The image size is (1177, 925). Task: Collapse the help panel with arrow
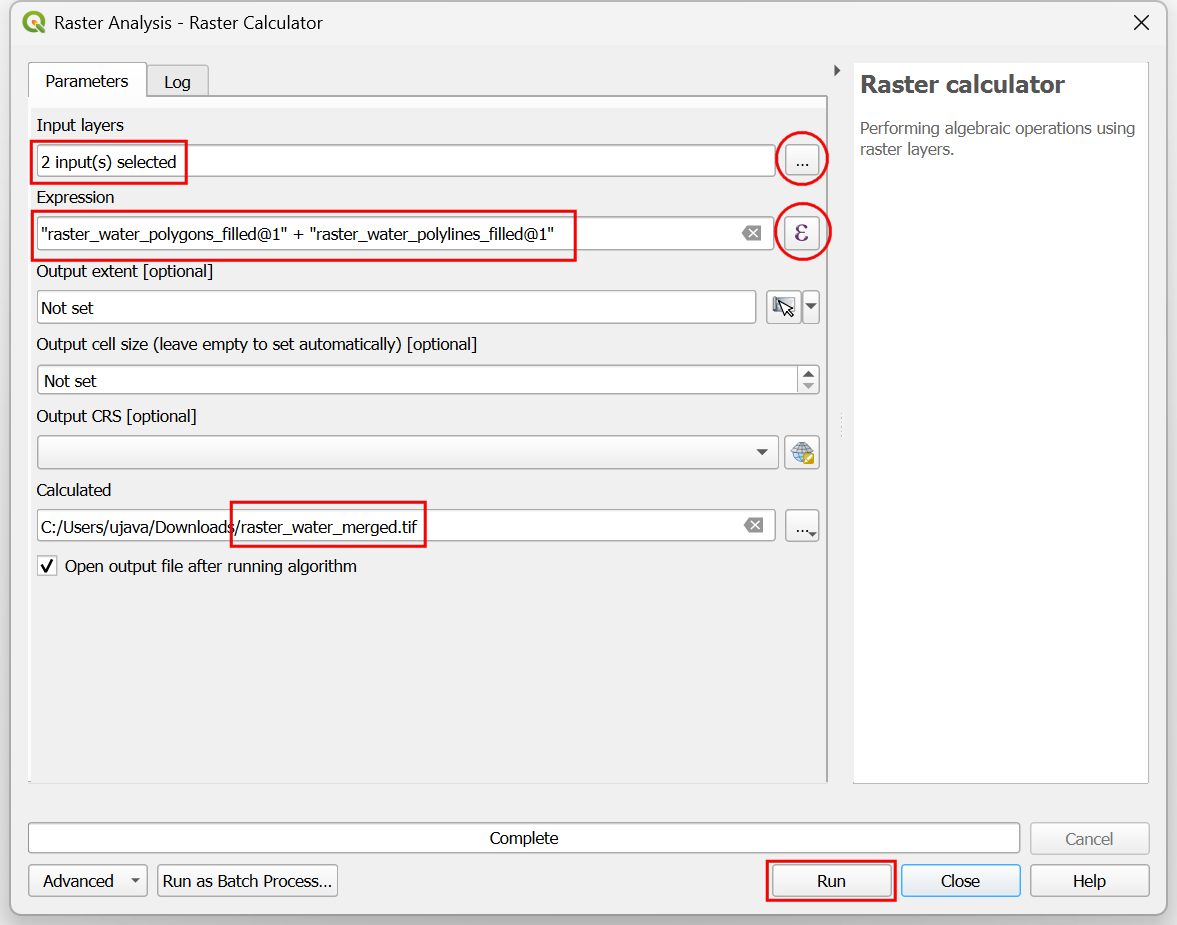pos(837,70)
